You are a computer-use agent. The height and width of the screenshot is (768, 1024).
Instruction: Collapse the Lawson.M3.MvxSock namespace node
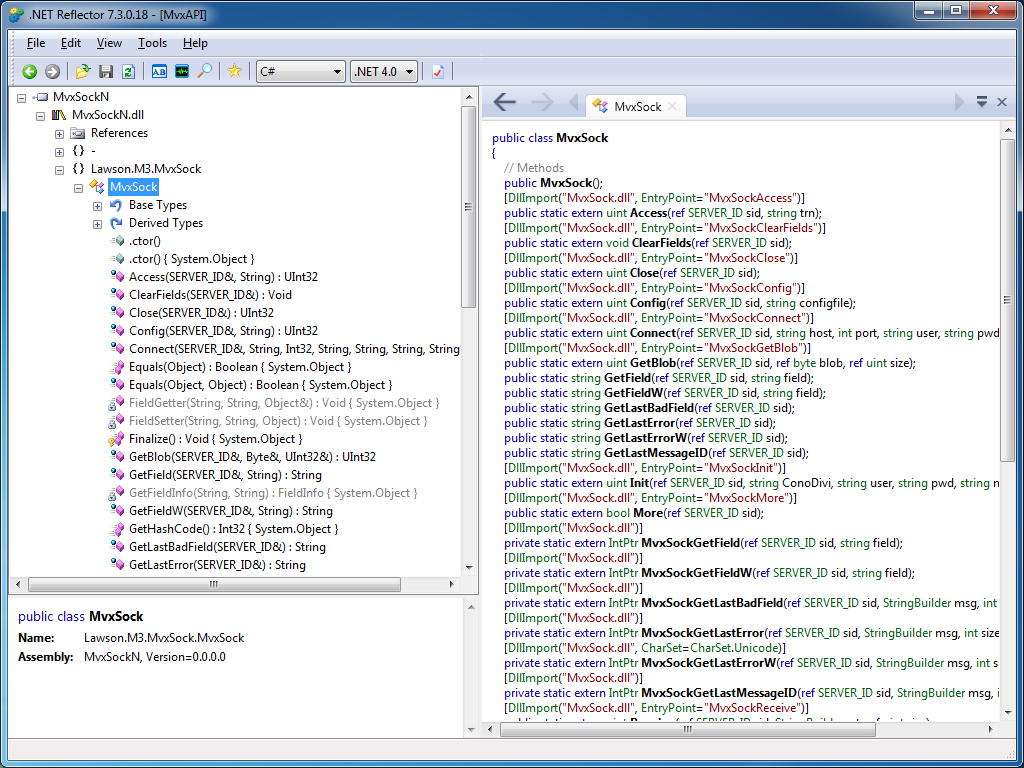tap(60, 170)
